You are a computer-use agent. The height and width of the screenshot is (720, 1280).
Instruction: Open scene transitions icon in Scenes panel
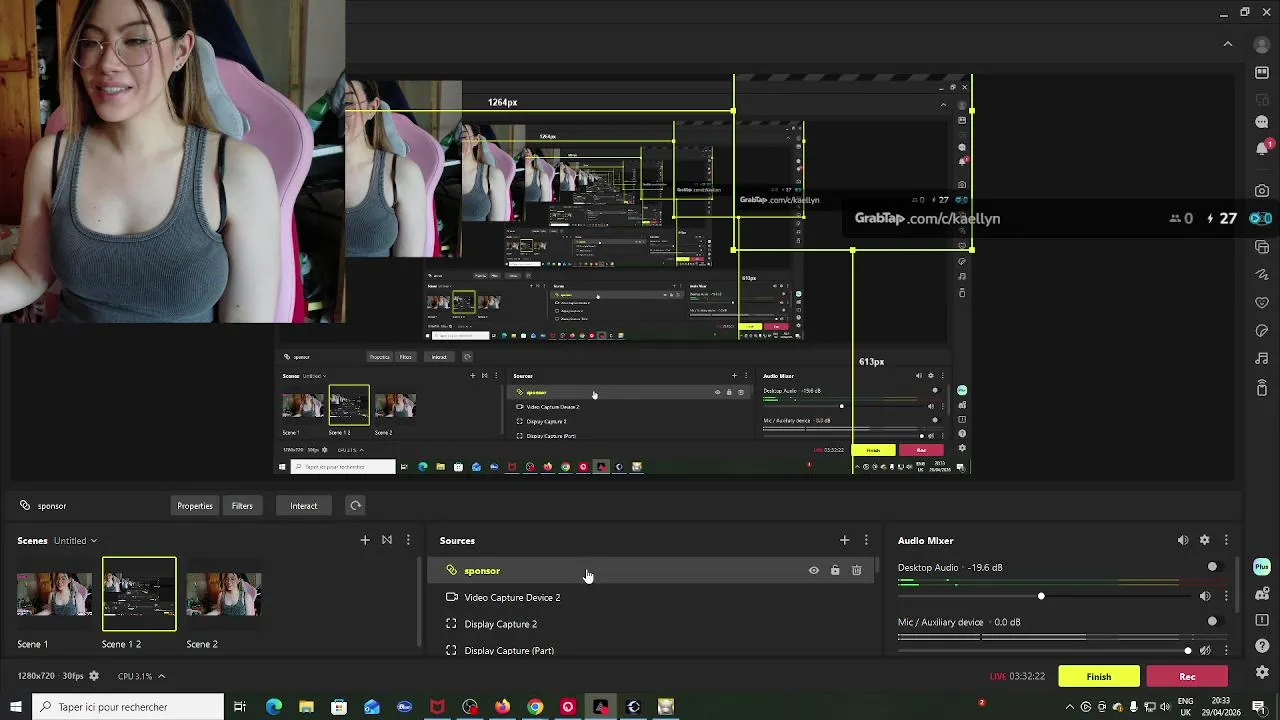point(387,540)
